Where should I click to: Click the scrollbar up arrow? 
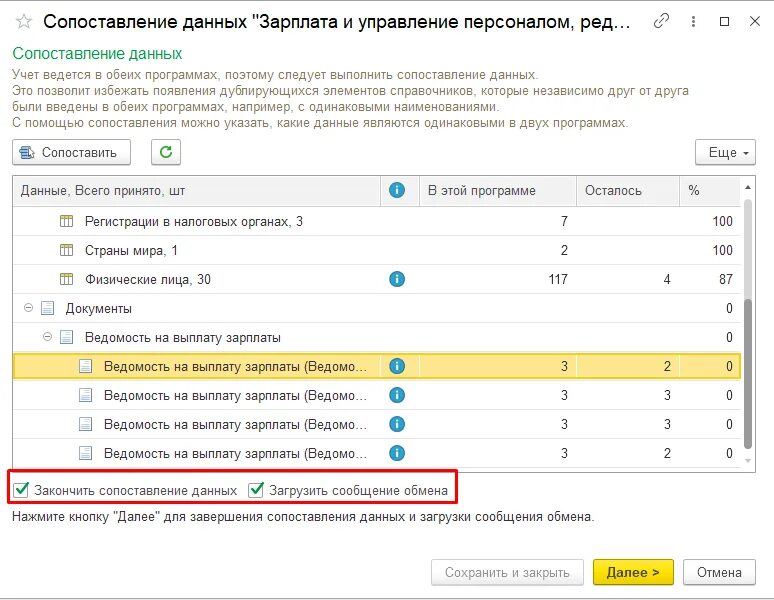click(748, 188)
